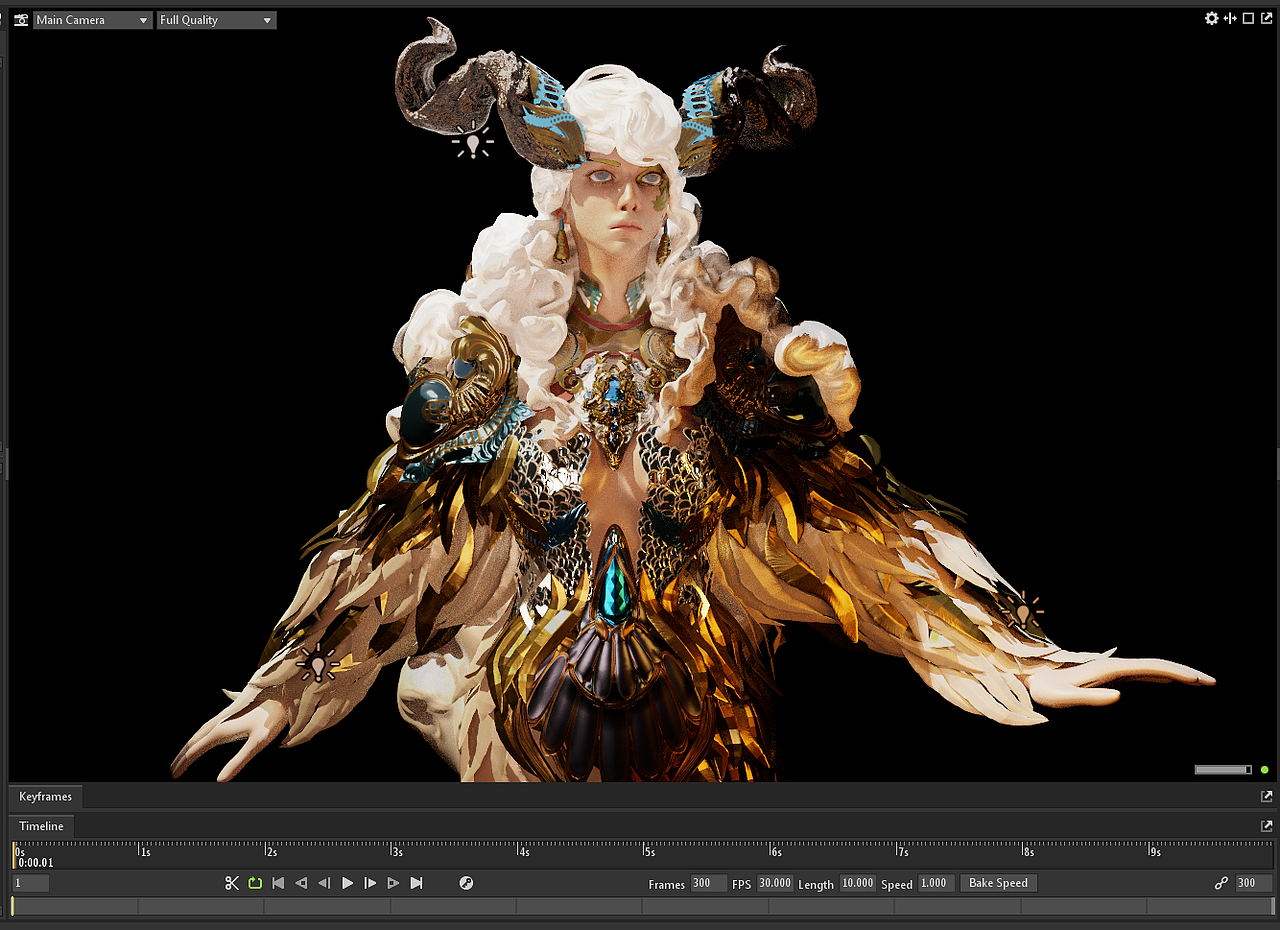1280x930 pixels.
Task: Go to previous keyframe
Action: [x=301, y=883]
